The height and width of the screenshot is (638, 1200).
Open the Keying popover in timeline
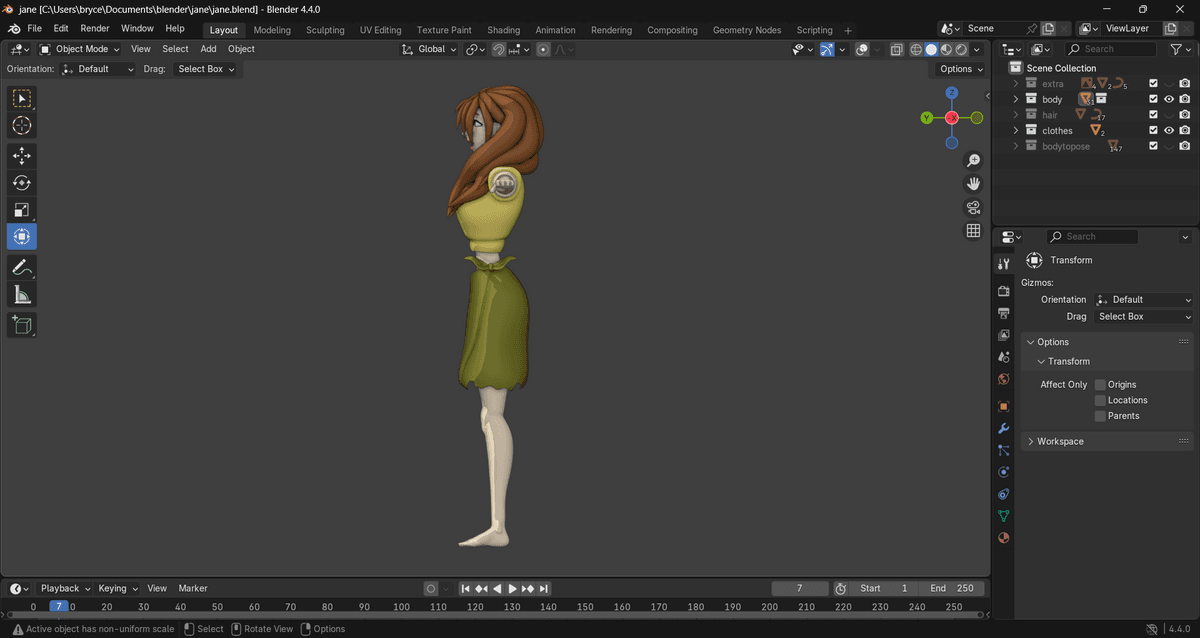point(117,589)
